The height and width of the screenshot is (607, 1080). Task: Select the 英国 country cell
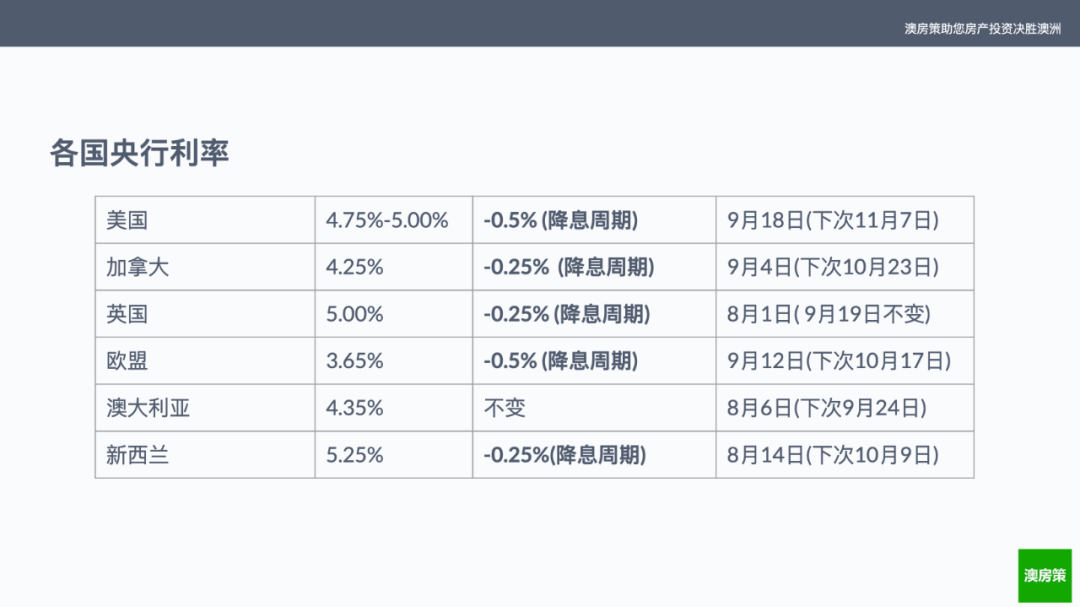tap(205, 313)
